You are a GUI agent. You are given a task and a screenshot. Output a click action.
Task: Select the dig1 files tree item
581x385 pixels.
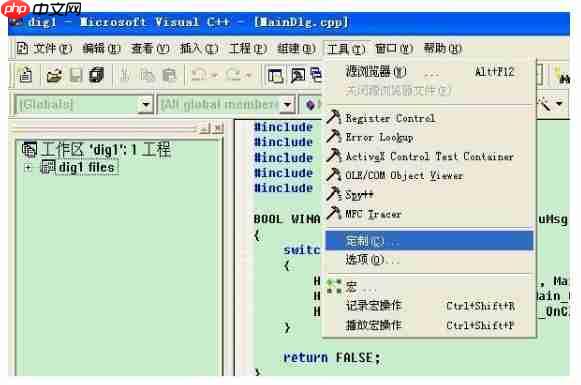pyautogui.click(x=87, y=167)
